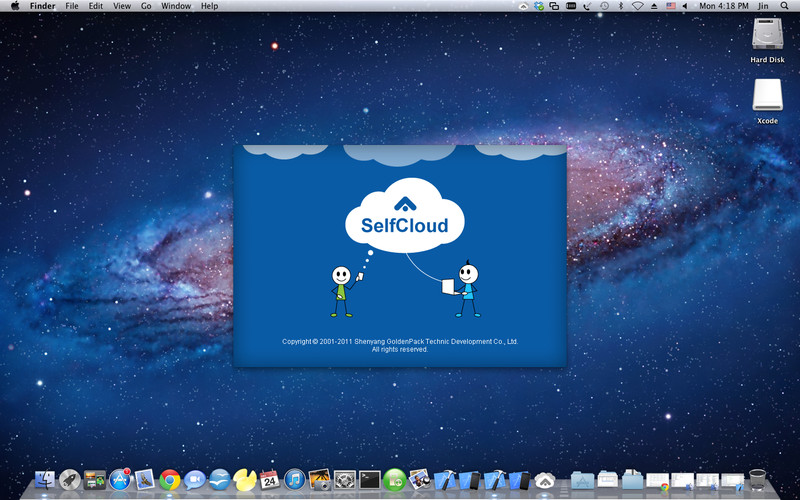The image size is (800, 500).
Task: Click the Eject menu bar icon
Action: [x=654, y=6]
